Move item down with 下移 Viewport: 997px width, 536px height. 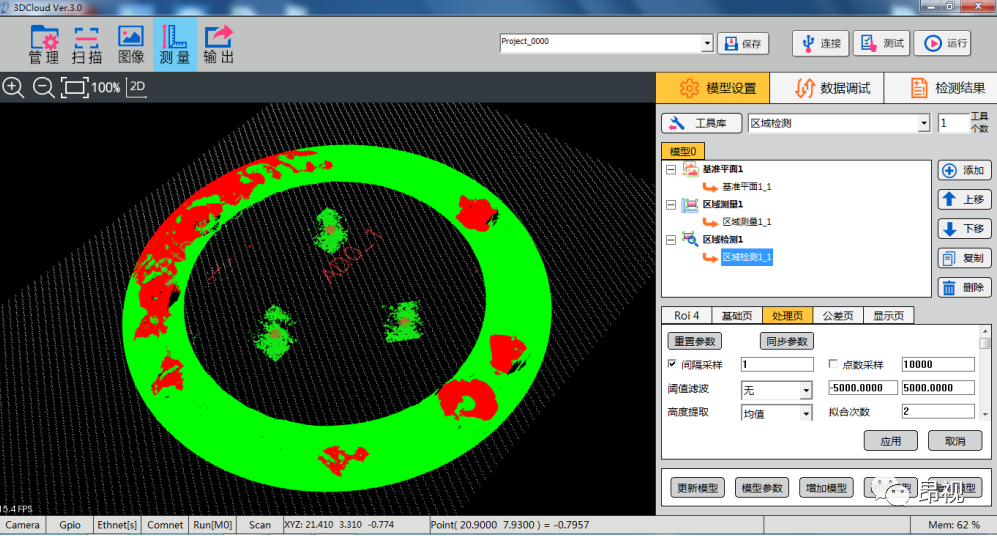[964, 229]
